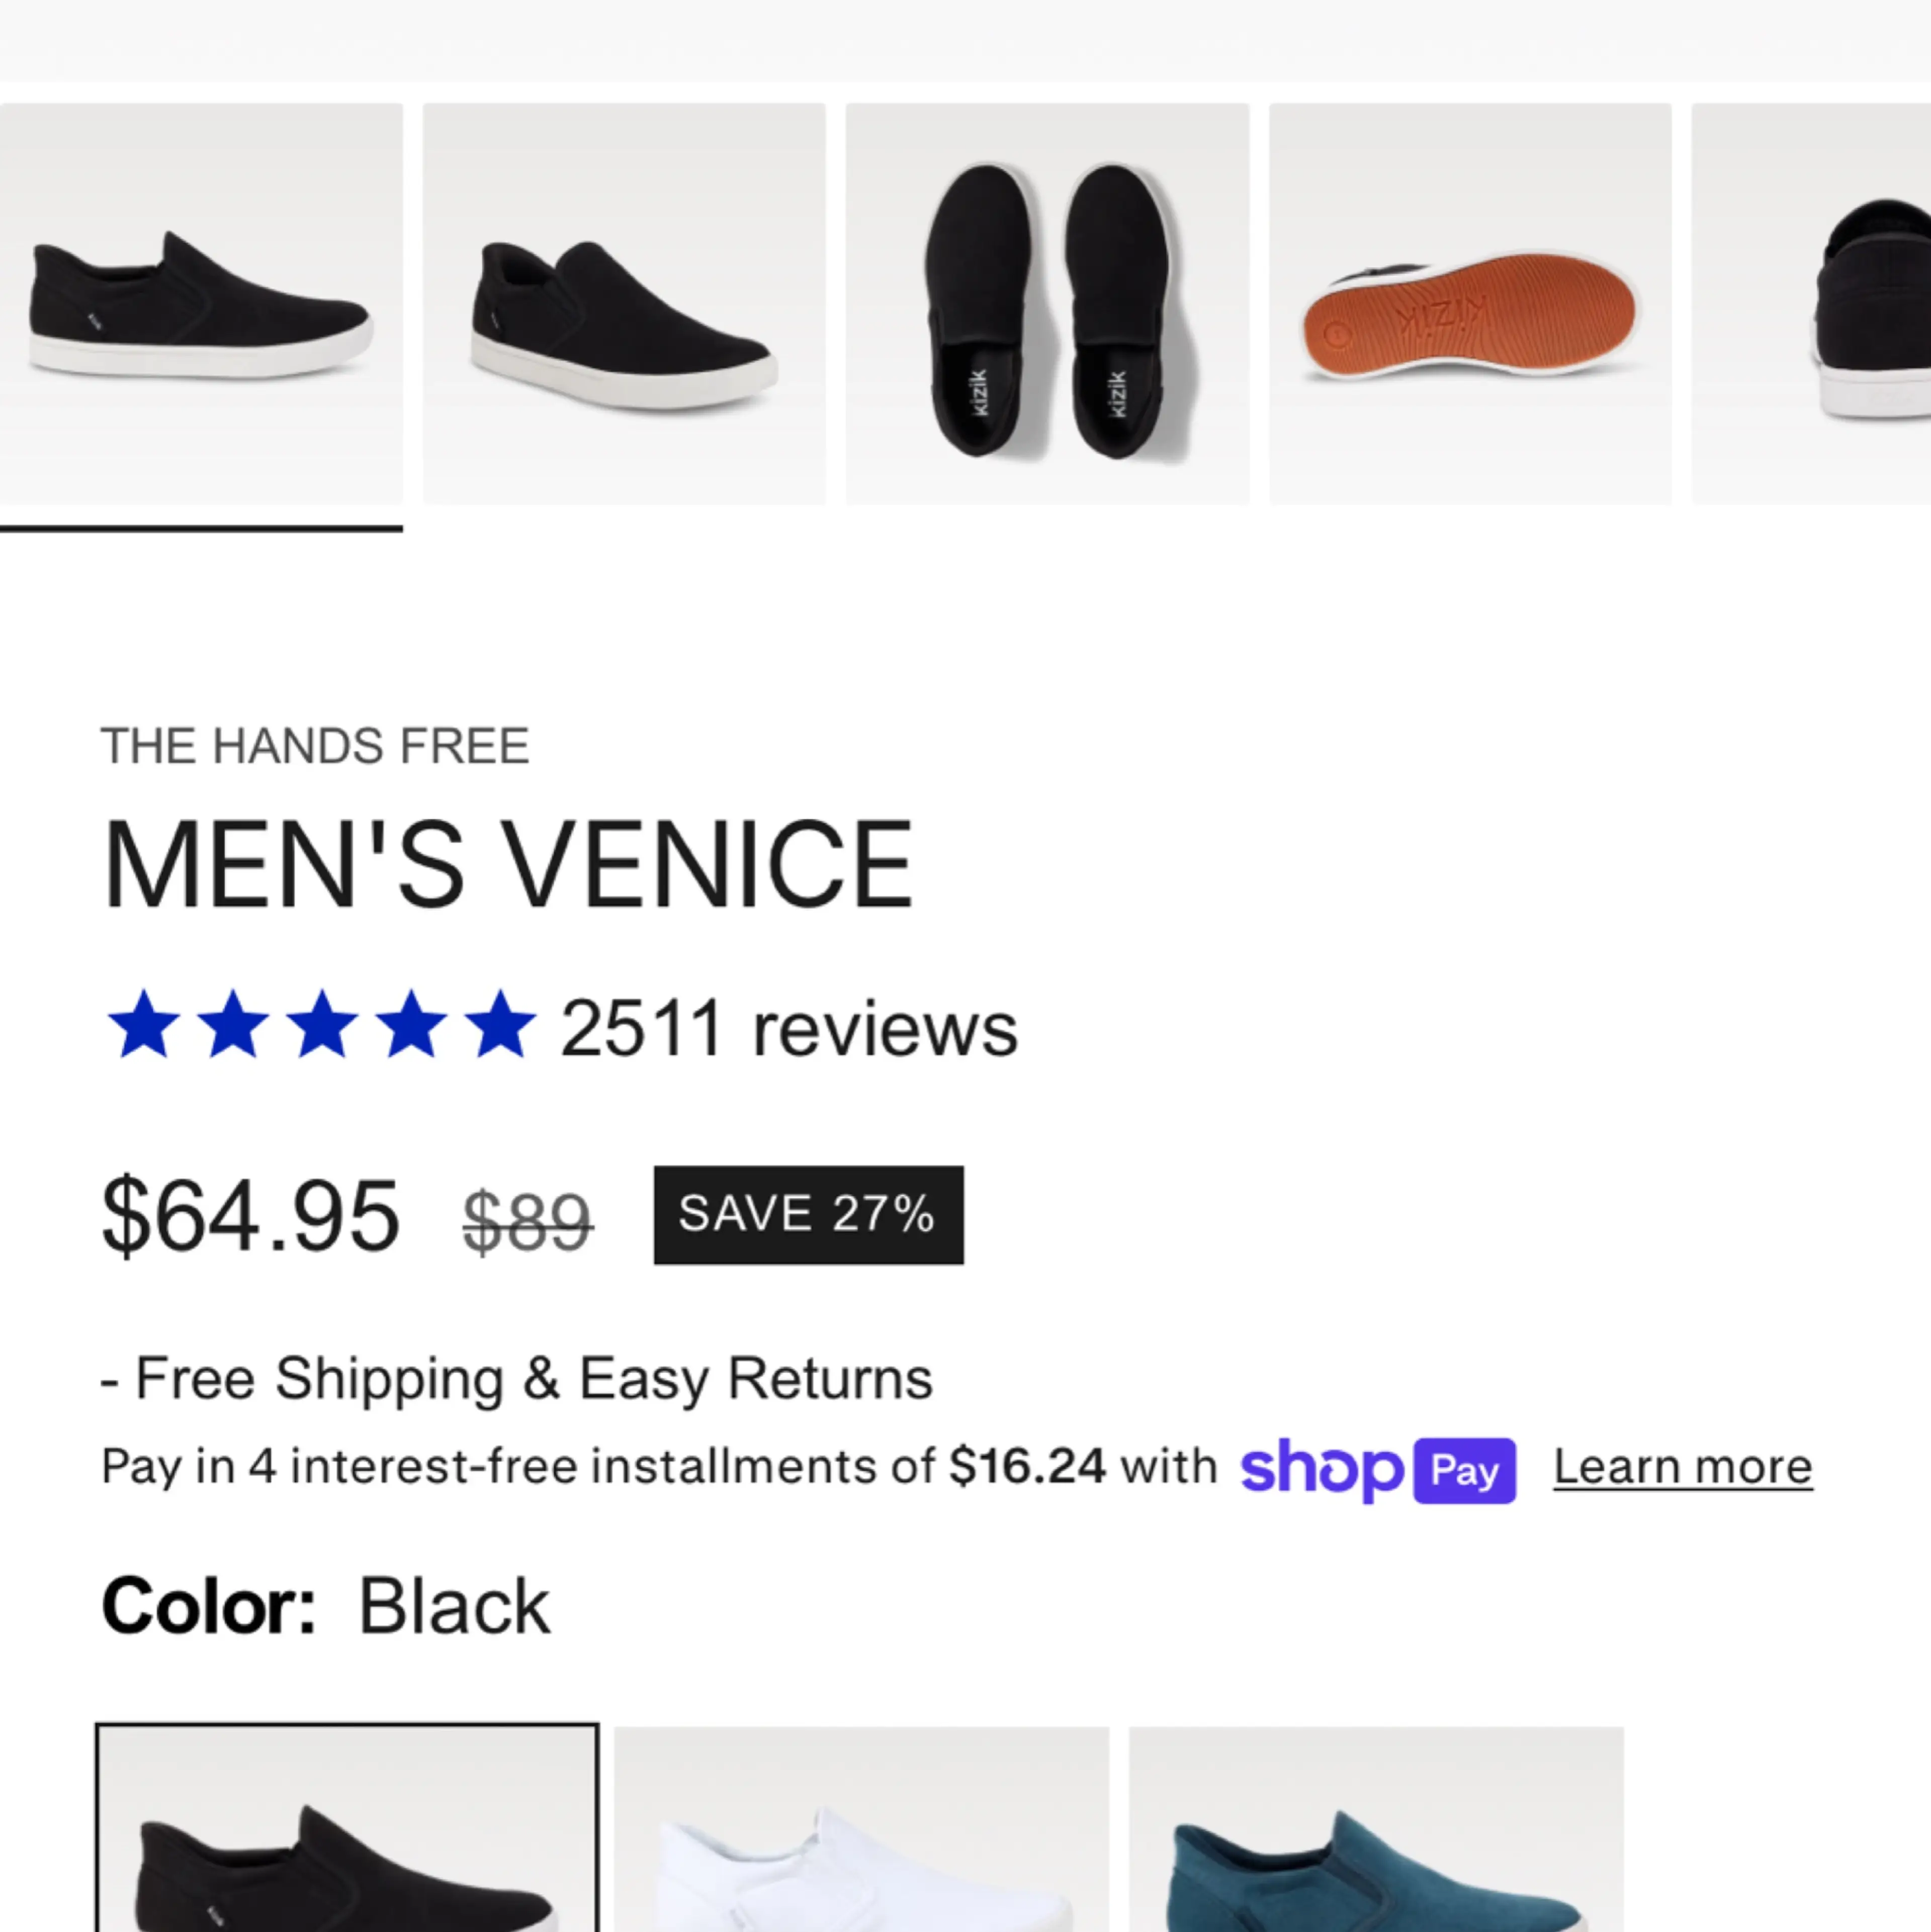1931x1932 pixels.
Task: Click the $64.95 sale price
Action: pos(251,1216)
